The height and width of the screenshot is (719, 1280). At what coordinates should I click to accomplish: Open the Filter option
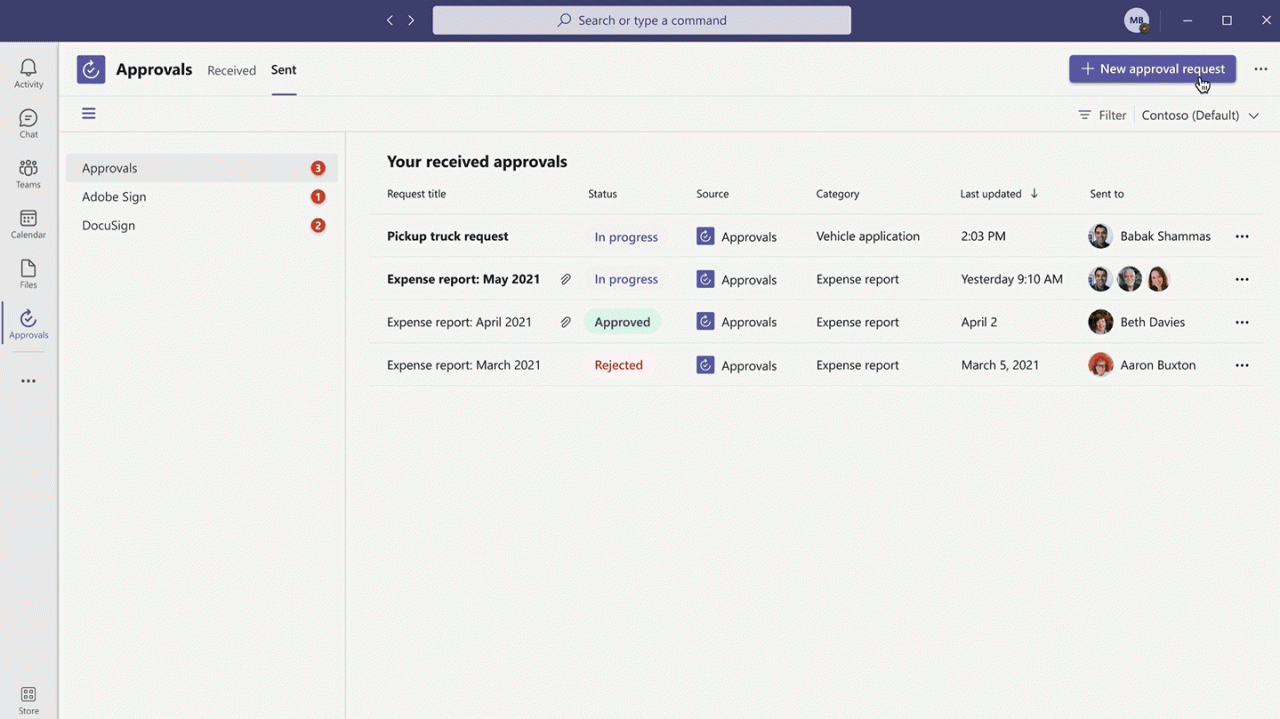(1102, 115)
